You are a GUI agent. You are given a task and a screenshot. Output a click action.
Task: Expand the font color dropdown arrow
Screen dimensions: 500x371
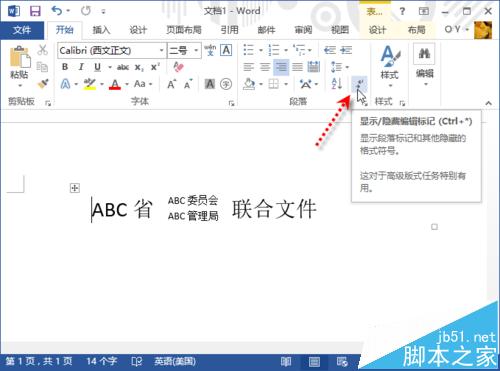[127, 84]
